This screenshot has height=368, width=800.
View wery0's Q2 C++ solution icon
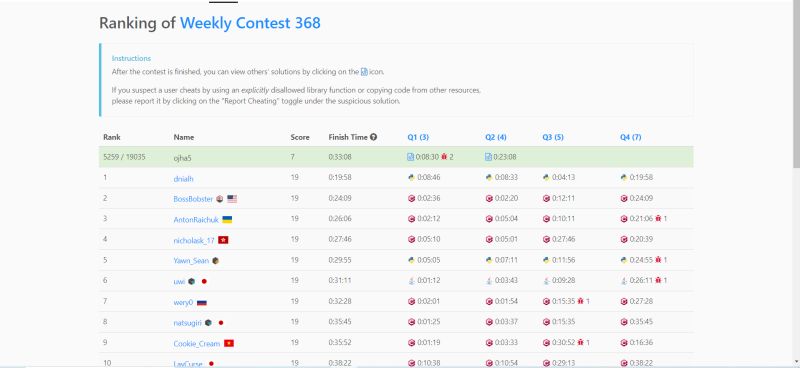click(489, 302)
